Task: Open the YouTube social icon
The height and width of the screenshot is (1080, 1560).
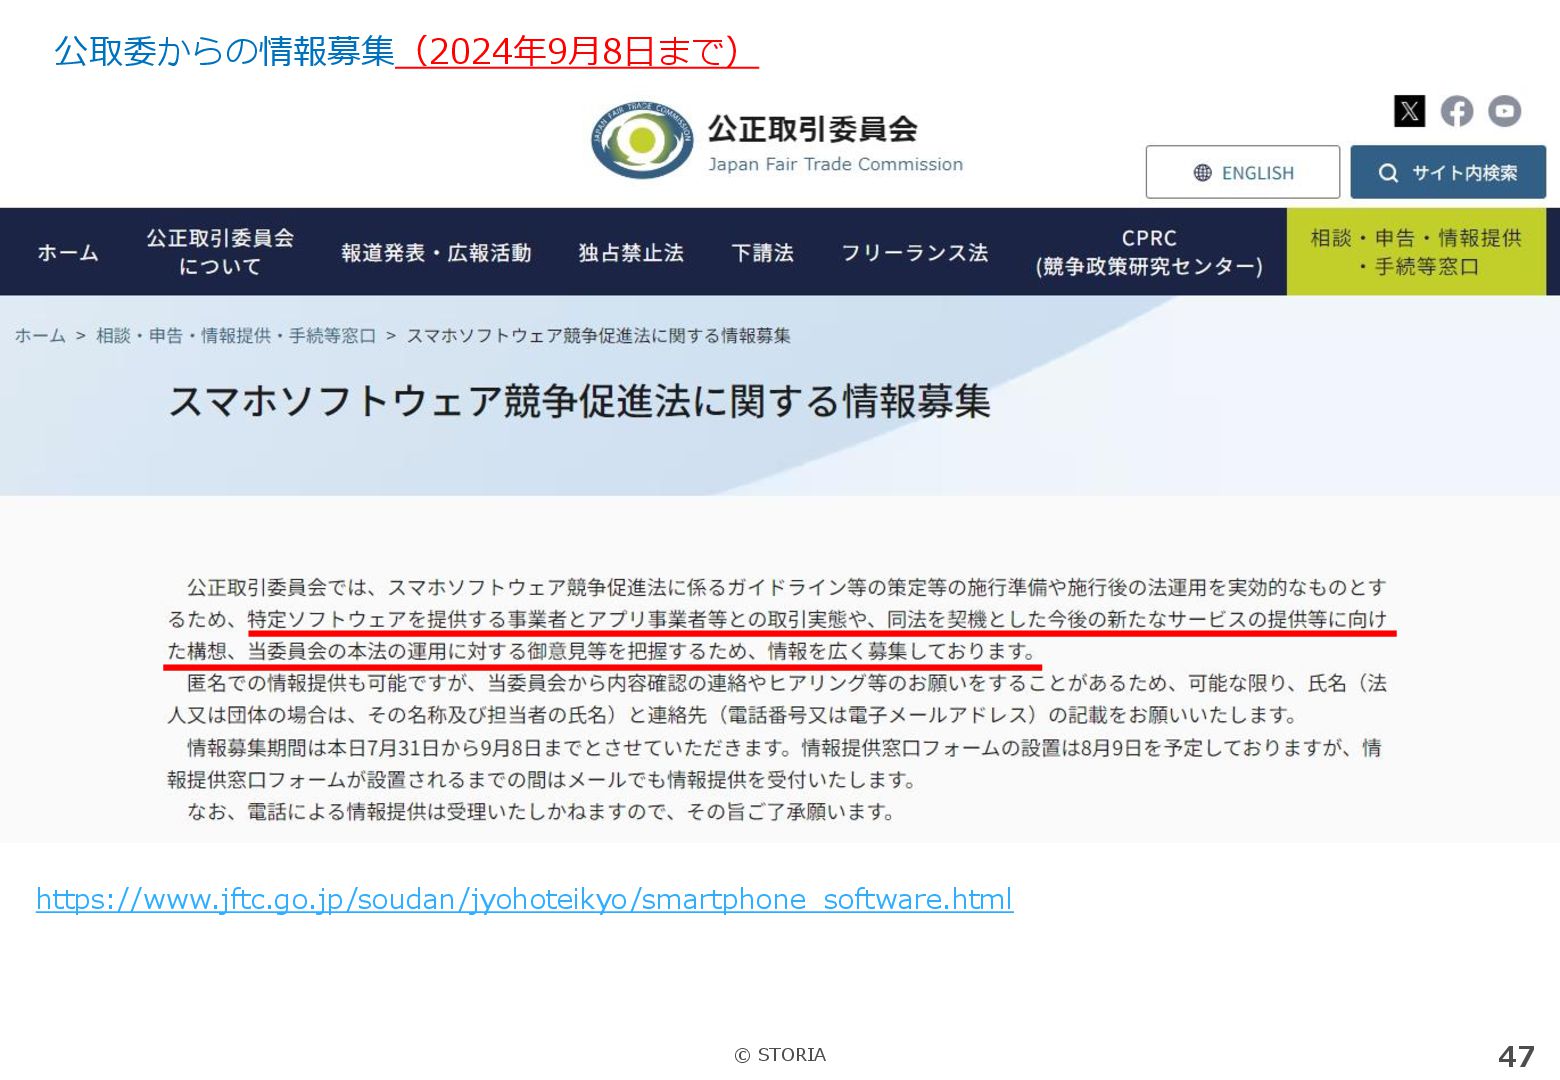Action: 1504,111
